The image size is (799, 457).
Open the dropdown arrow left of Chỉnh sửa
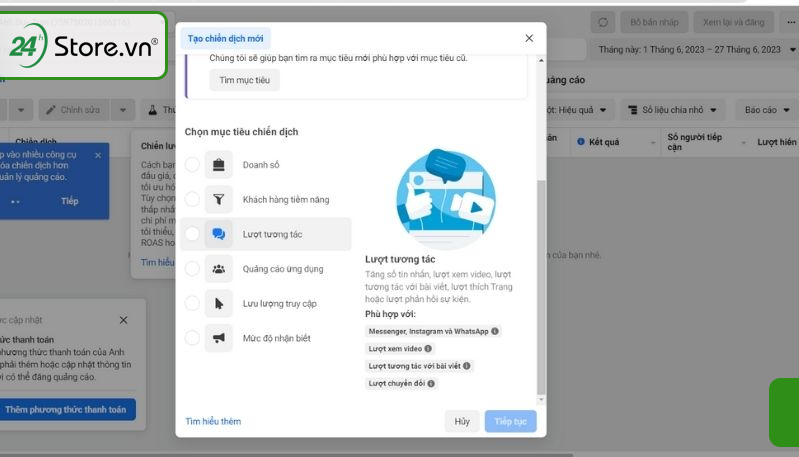pyautogui.click(x=21, y=110)
